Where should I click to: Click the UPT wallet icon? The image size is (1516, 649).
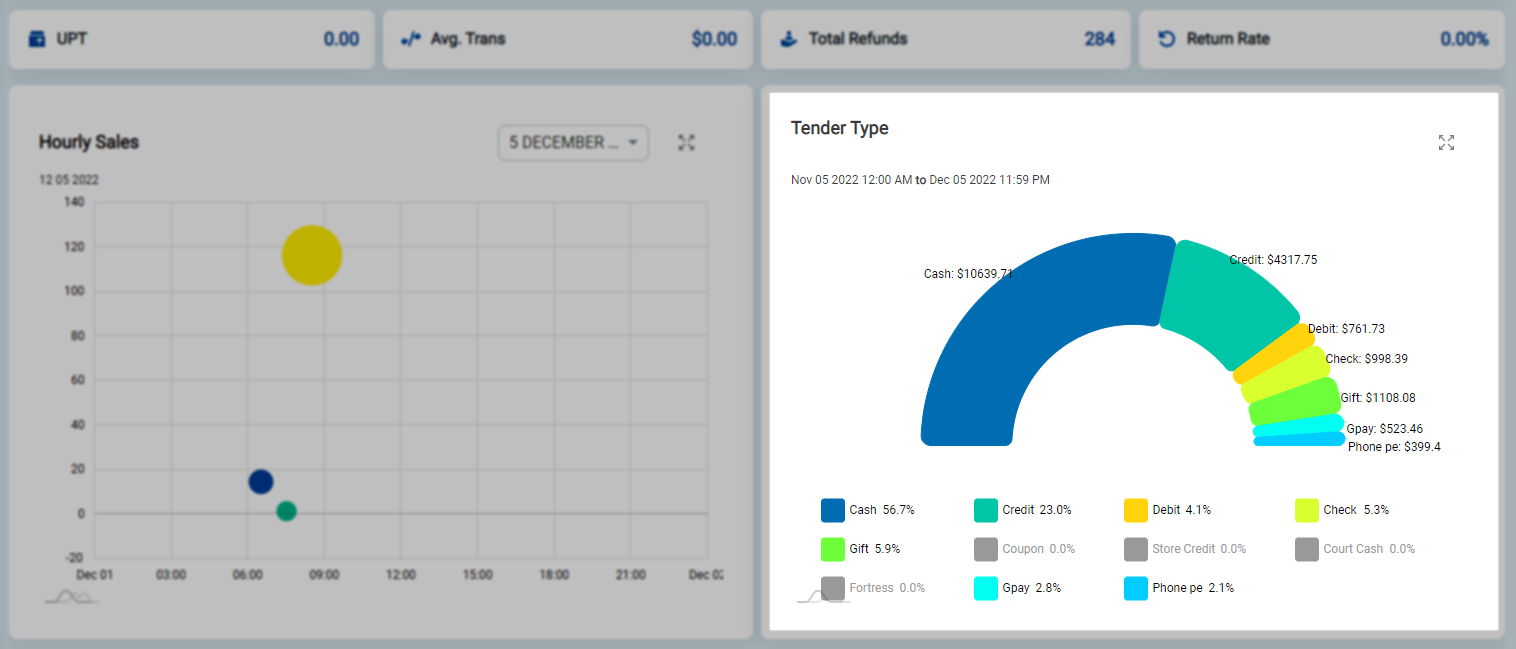tap(37, 40)
